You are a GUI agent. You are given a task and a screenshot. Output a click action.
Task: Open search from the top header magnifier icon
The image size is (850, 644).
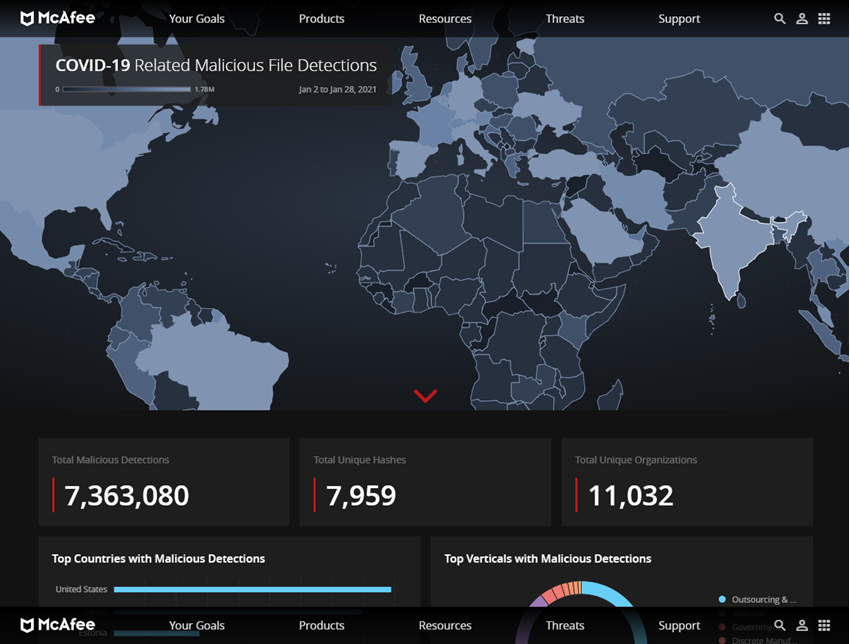[780, 18]
